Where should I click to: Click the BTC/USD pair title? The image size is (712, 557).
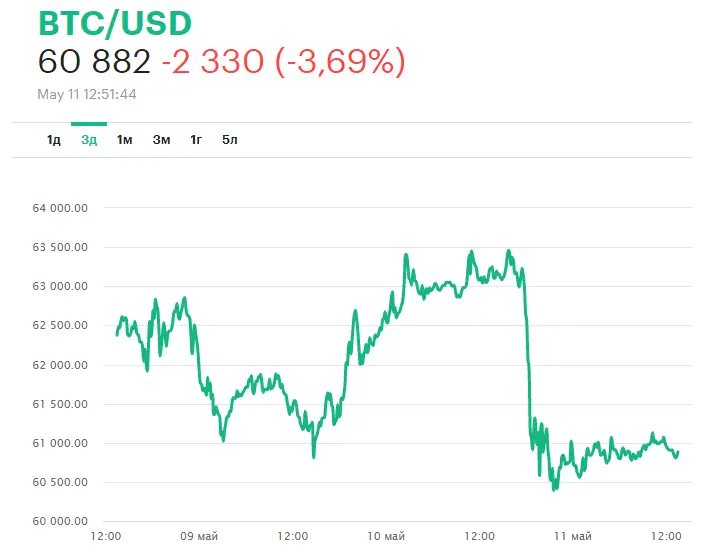(114, 23)
